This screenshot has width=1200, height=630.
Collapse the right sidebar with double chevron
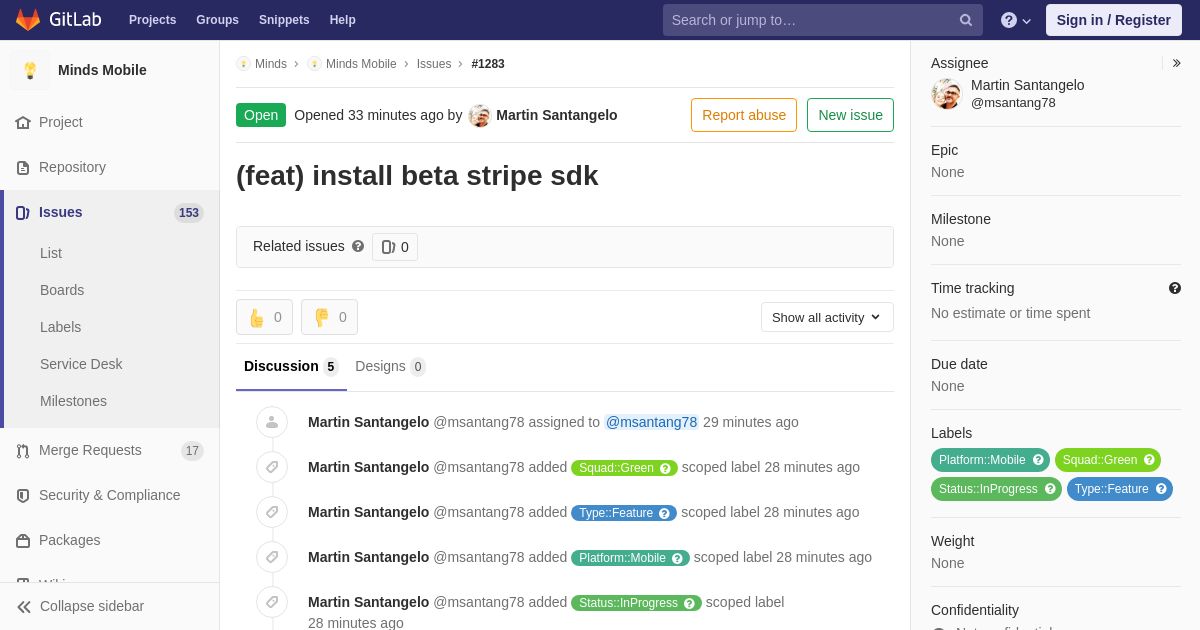[x=1176, y=63]
